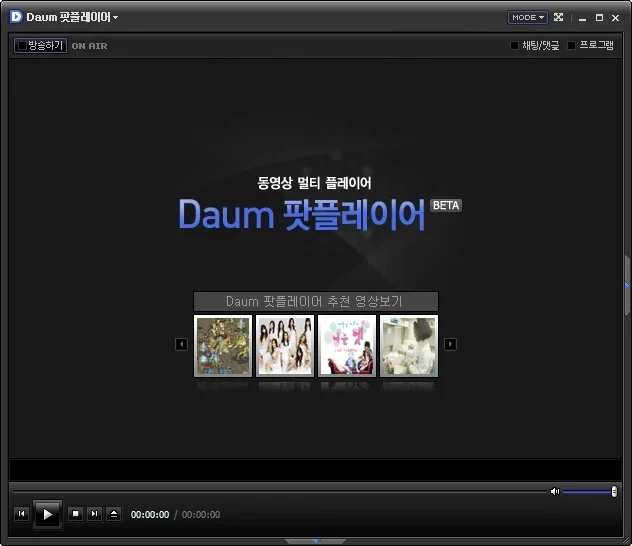632x546 pixels.
Task: Open file with eject button
Action: 114,514
